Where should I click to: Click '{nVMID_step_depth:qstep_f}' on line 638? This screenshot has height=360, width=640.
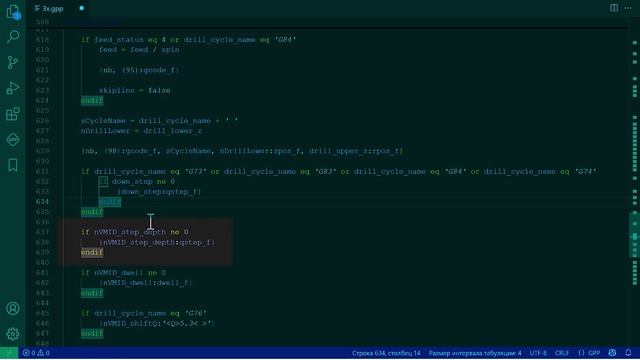click(x=157, y=242)
